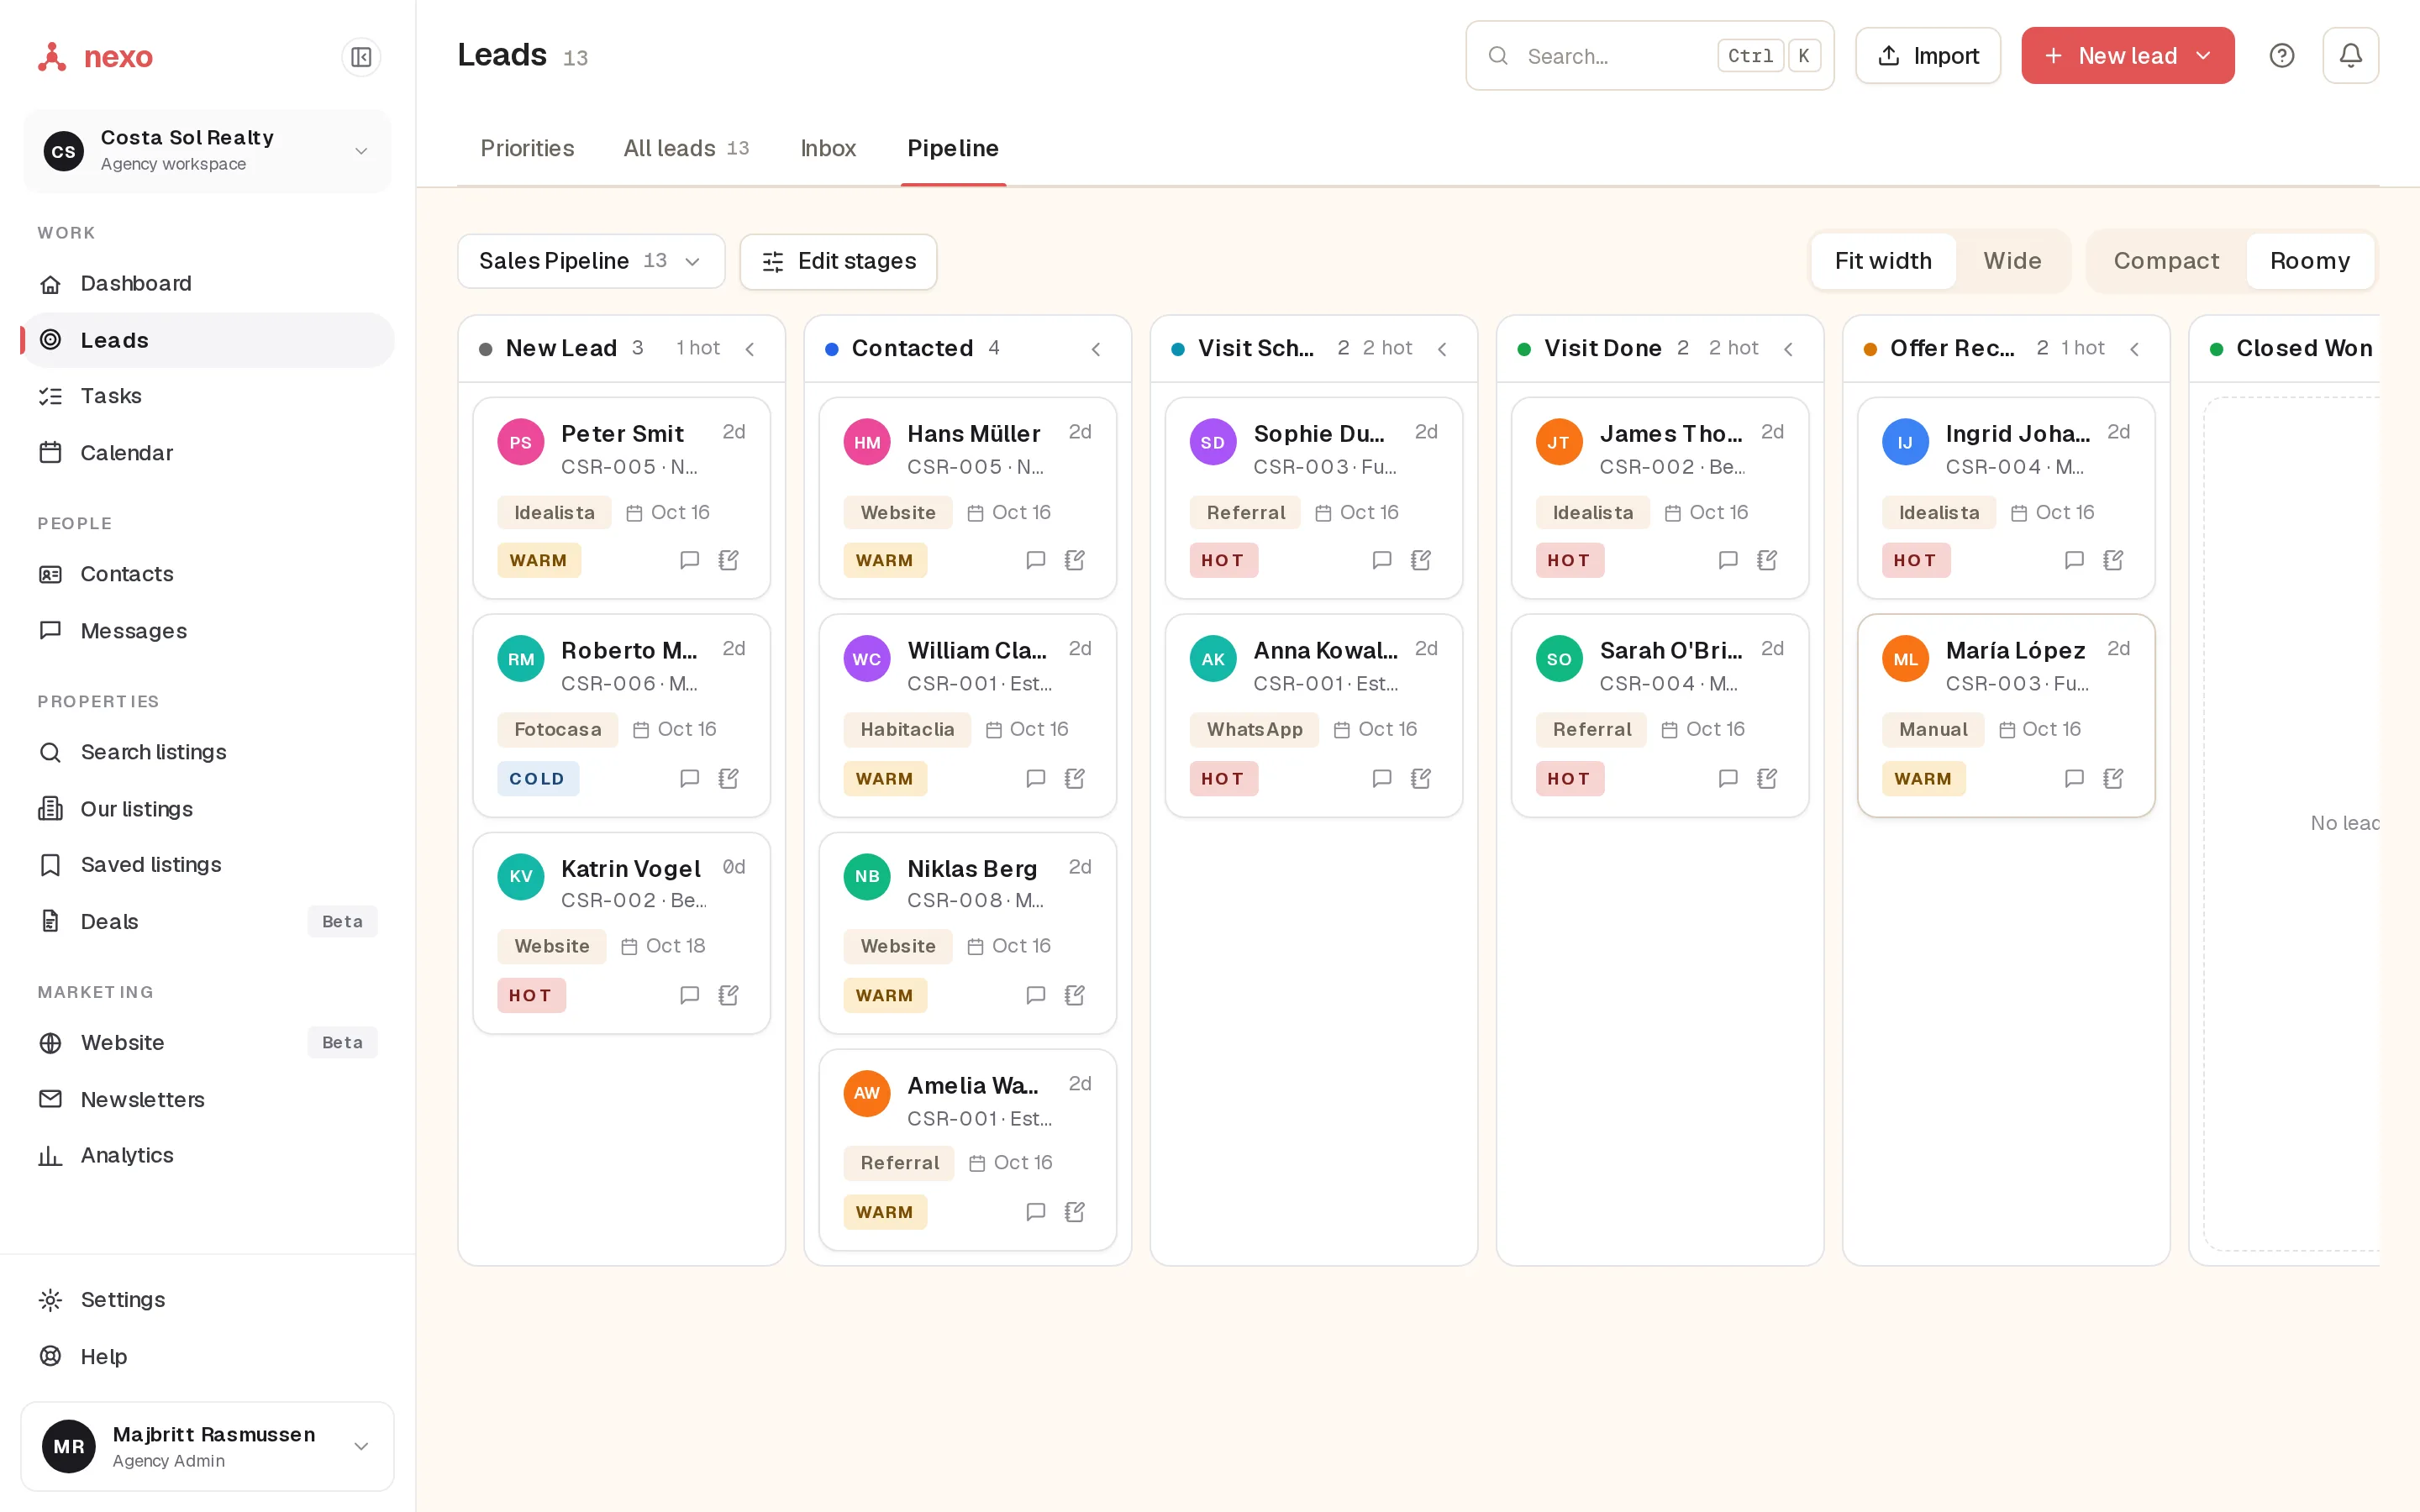Screen dimensions: 2420x1512
Task: Collapse the Visit Done column
Action: pos(1788,349)
